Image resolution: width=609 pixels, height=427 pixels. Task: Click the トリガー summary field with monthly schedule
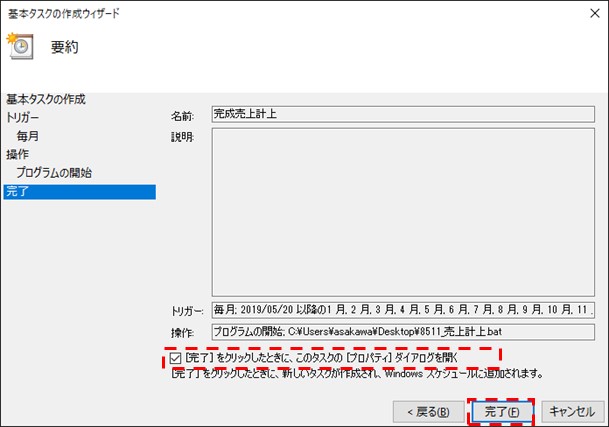pyautogui.click(x=403, y=311)
